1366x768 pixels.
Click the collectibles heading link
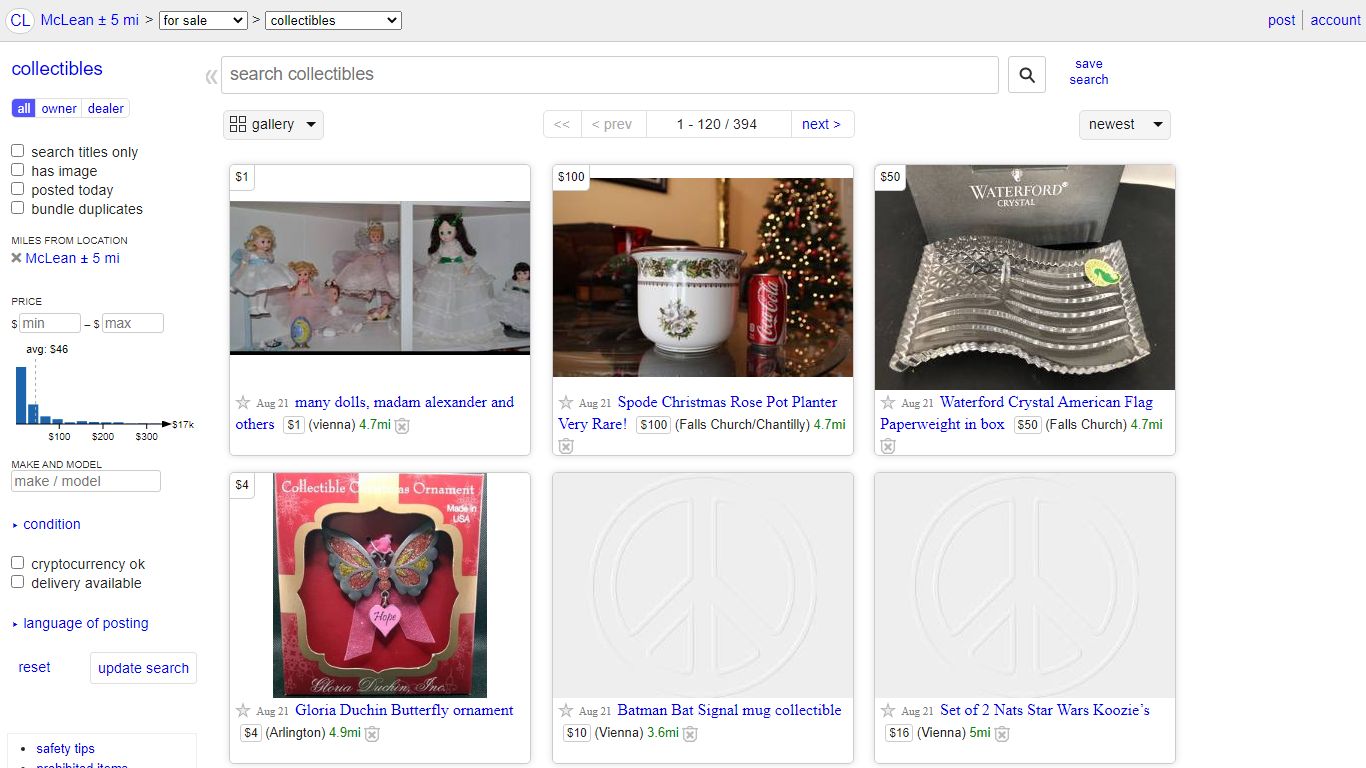(x=57, y=69)
